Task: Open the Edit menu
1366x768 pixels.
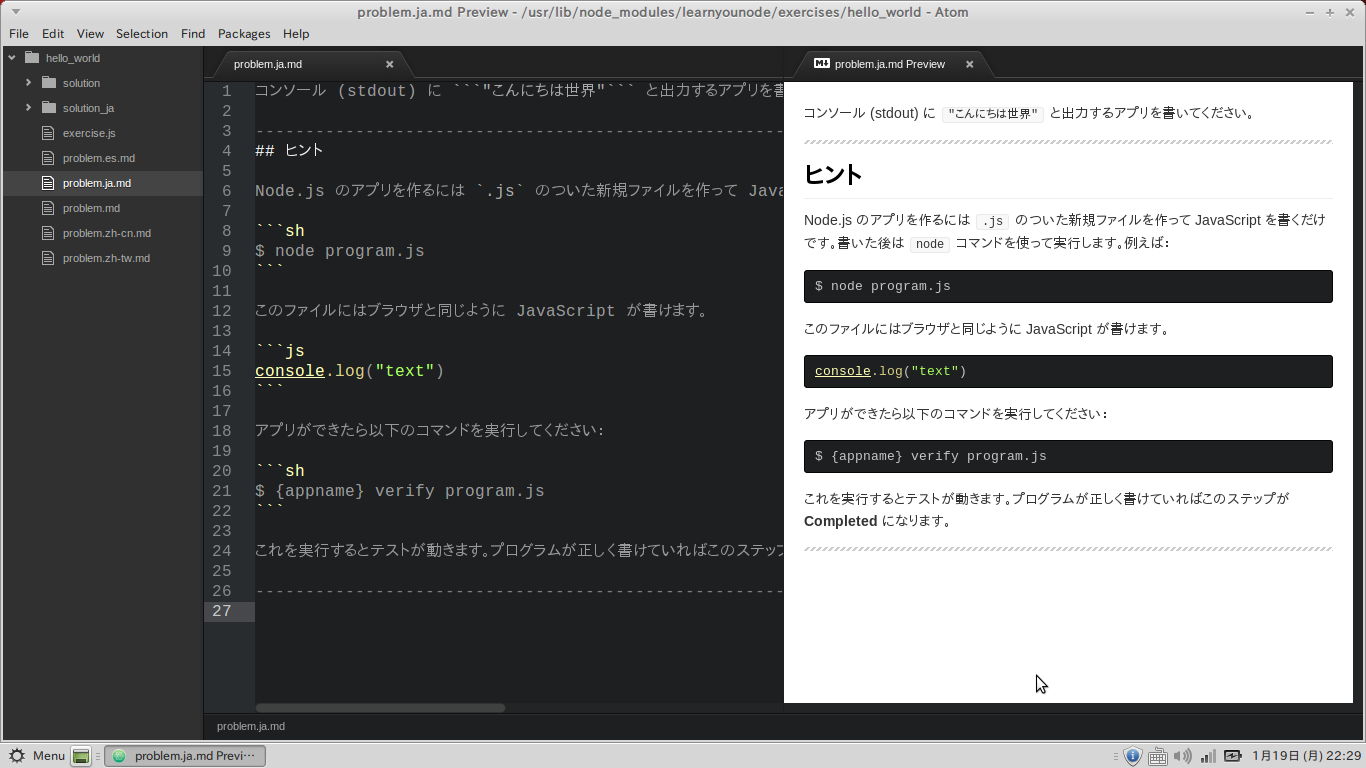Action: tap(53, 33)
